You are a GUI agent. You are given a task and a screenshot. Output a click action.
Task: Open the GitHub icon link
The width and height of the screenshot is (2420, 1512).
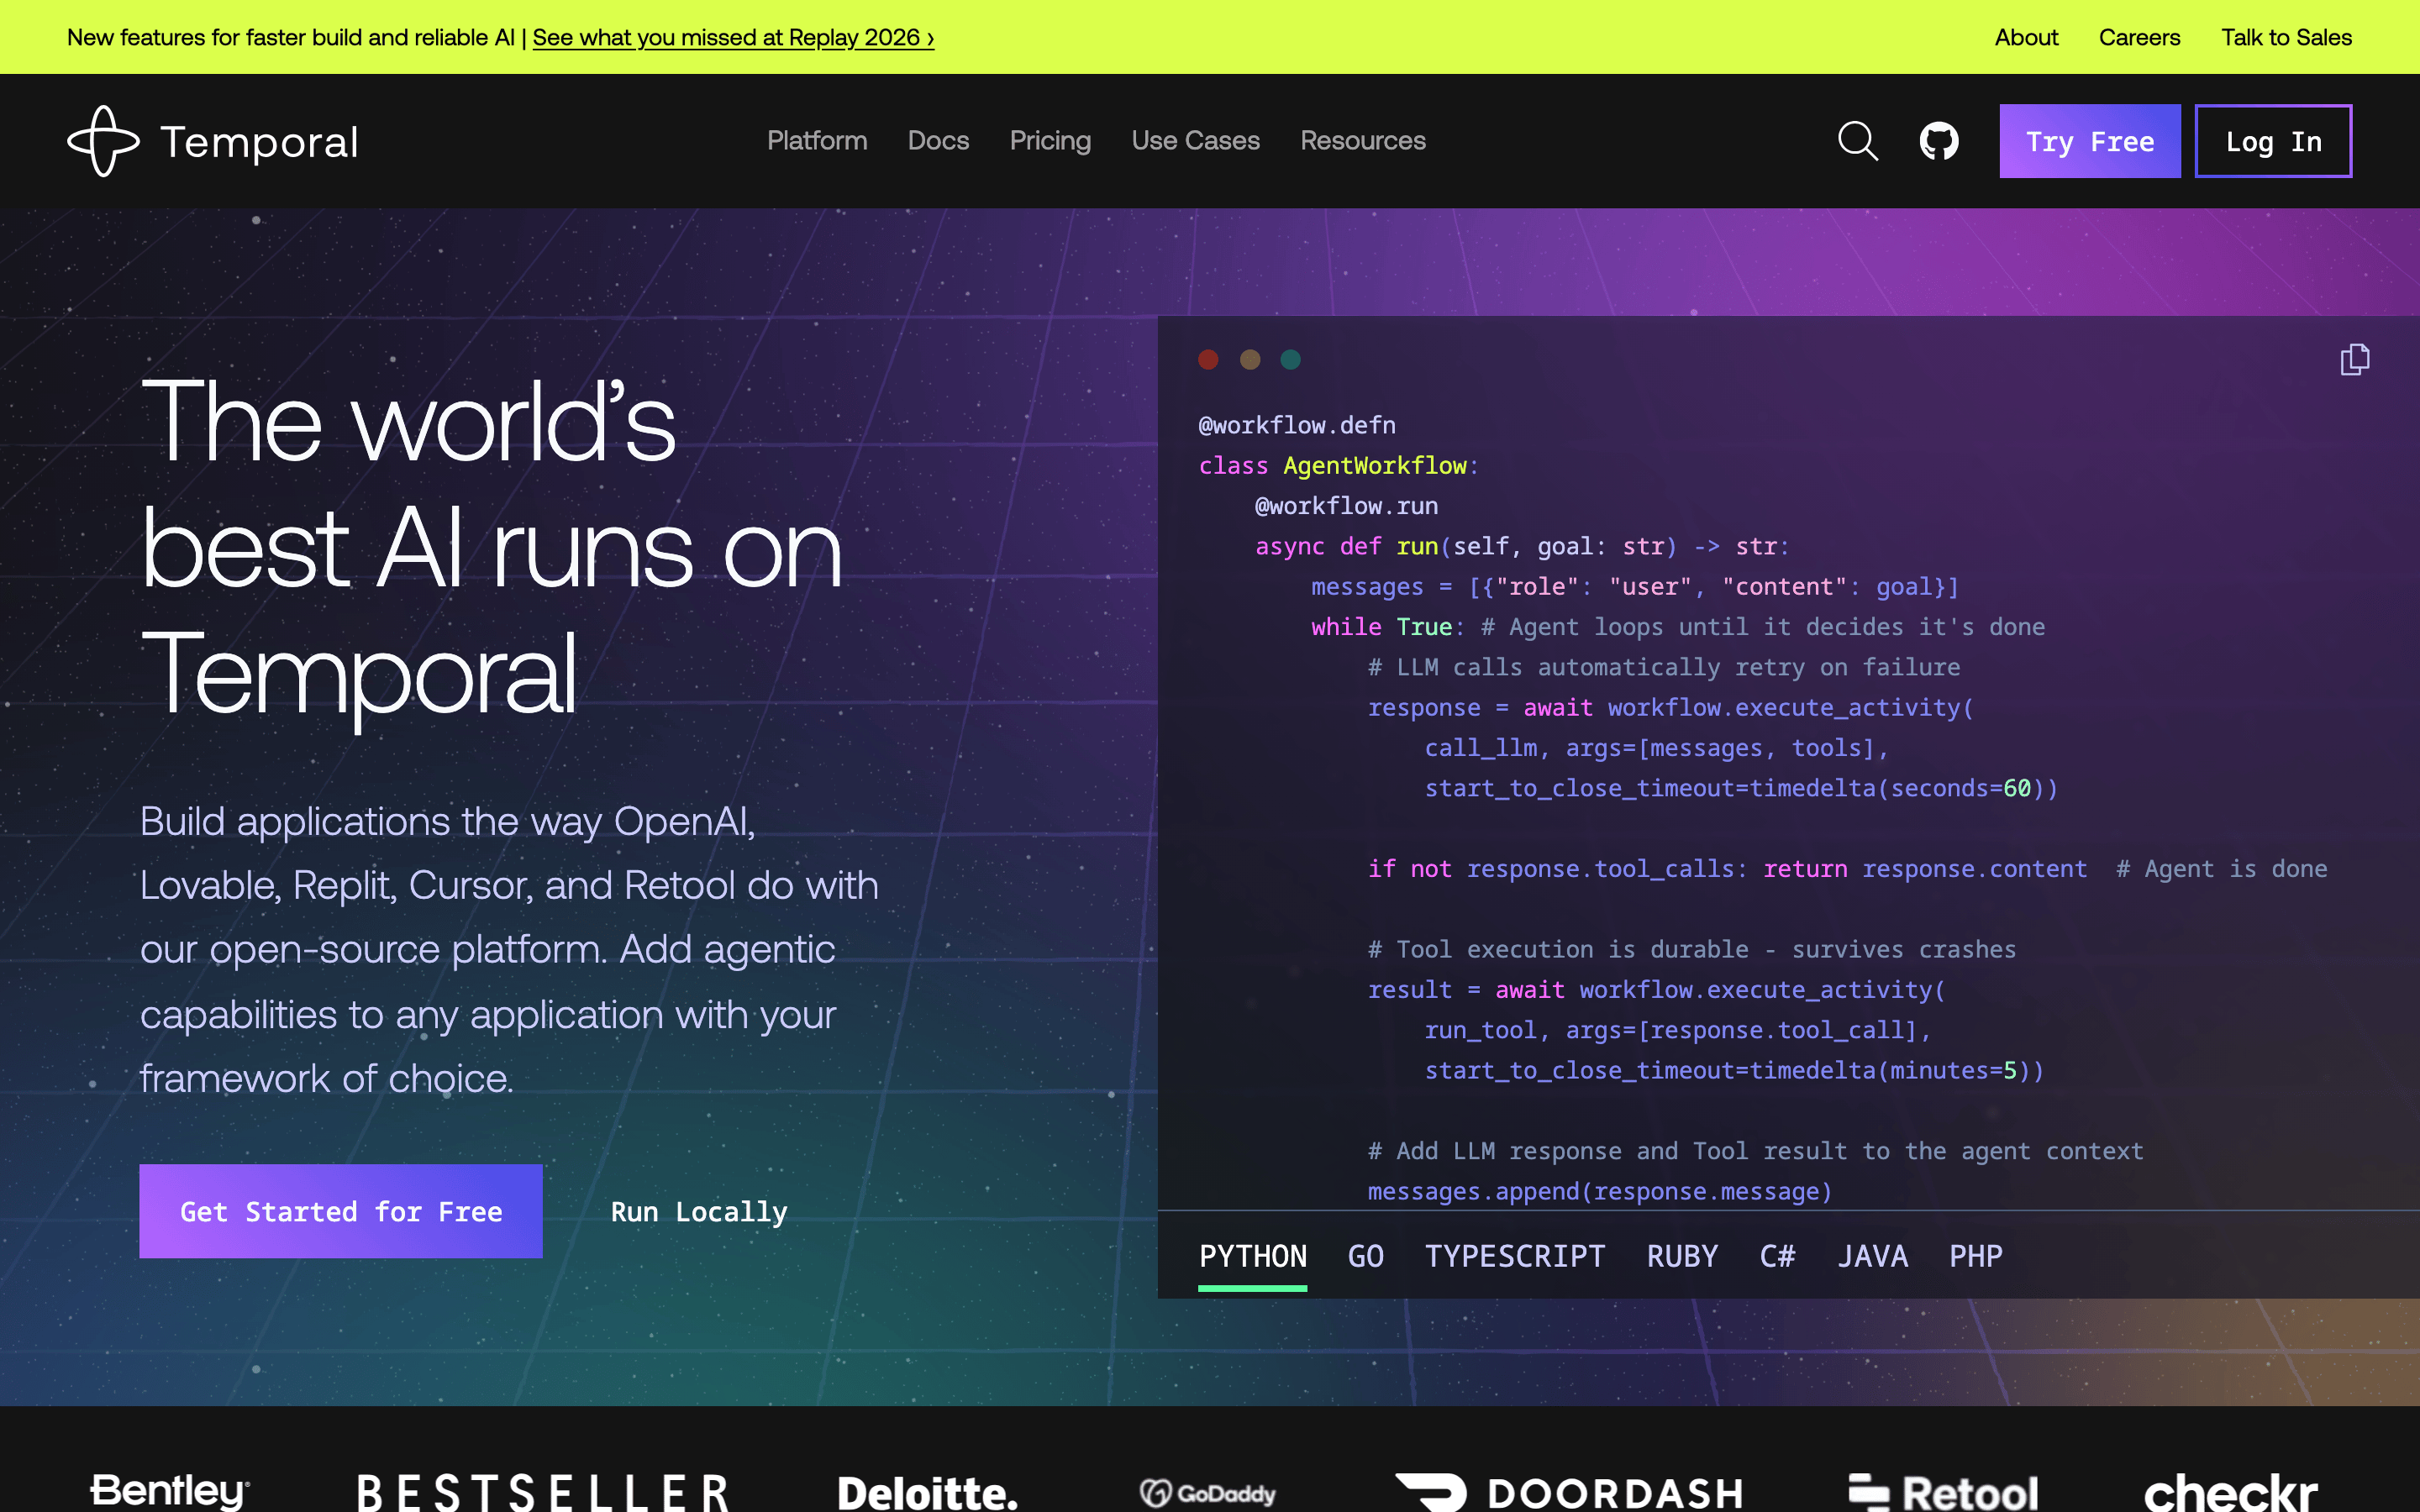point(1939,141)
